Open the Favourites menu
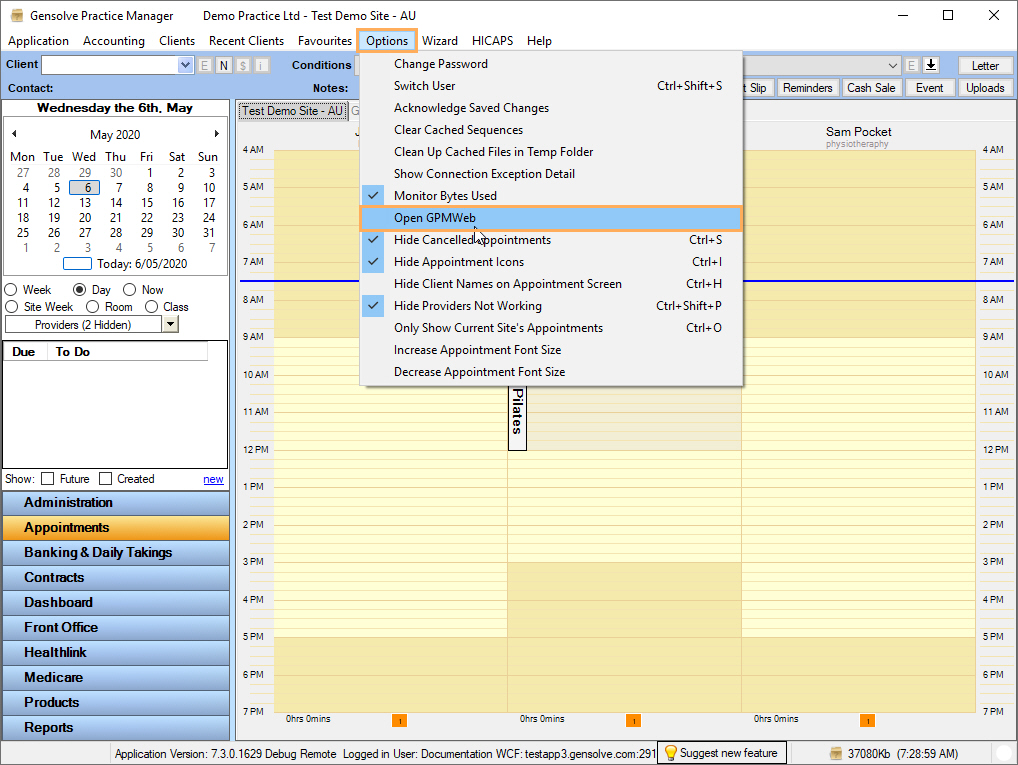 (325, 41)
